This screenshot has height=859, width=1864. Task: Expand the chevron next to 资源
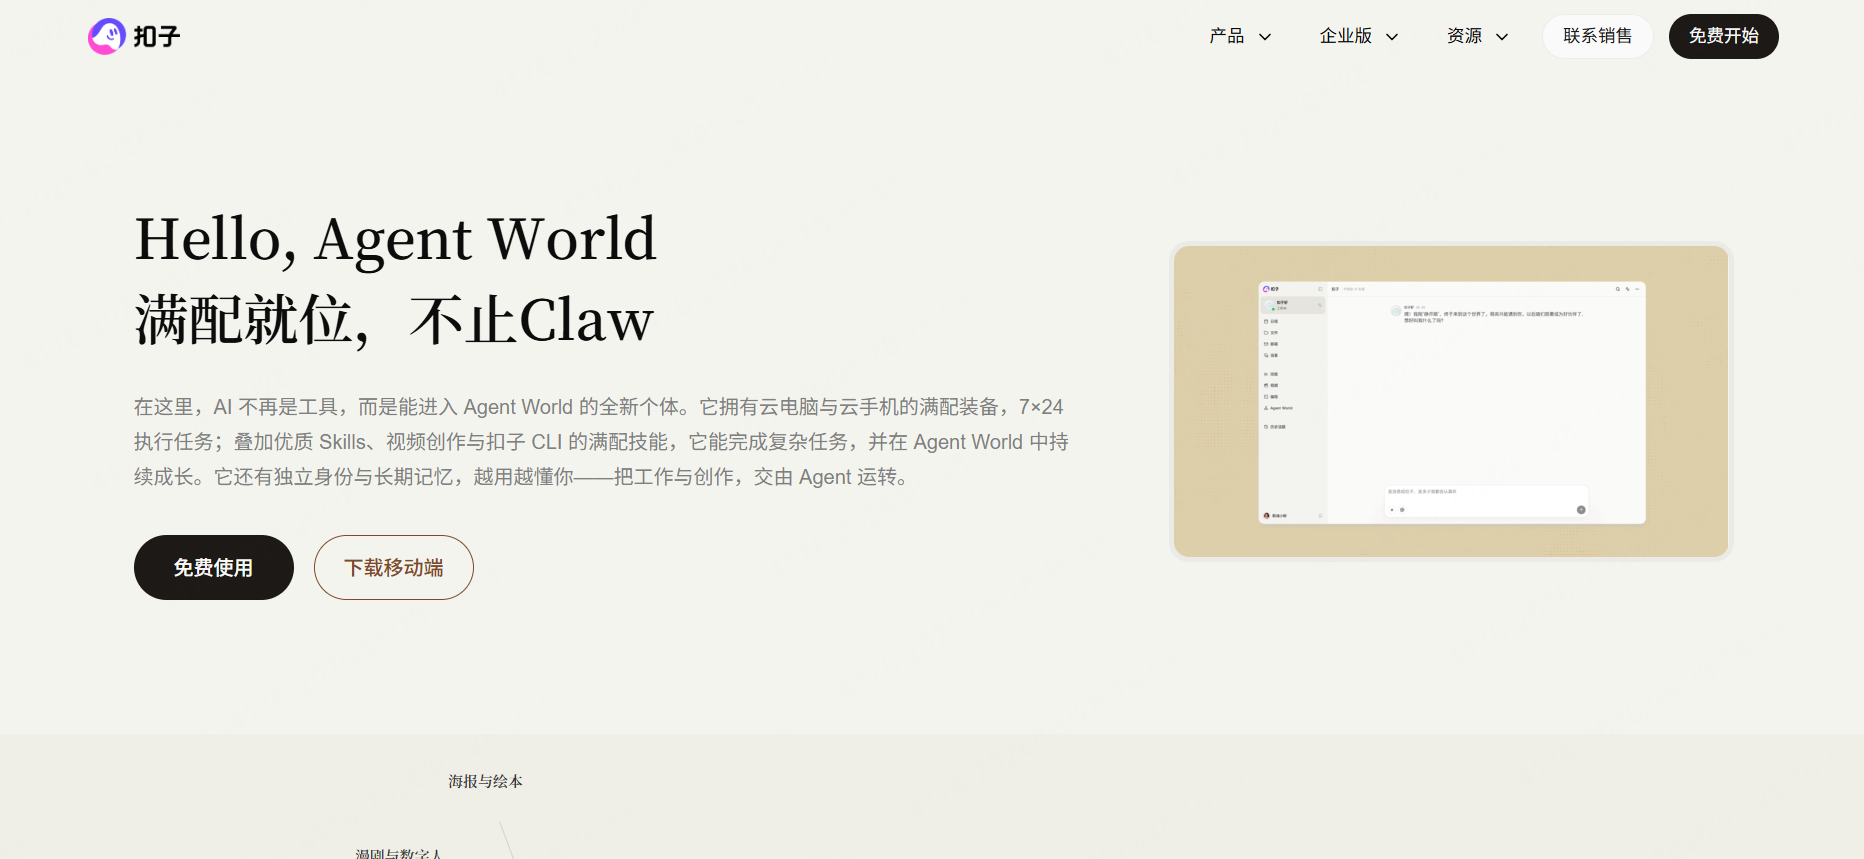coord(1502,37)
